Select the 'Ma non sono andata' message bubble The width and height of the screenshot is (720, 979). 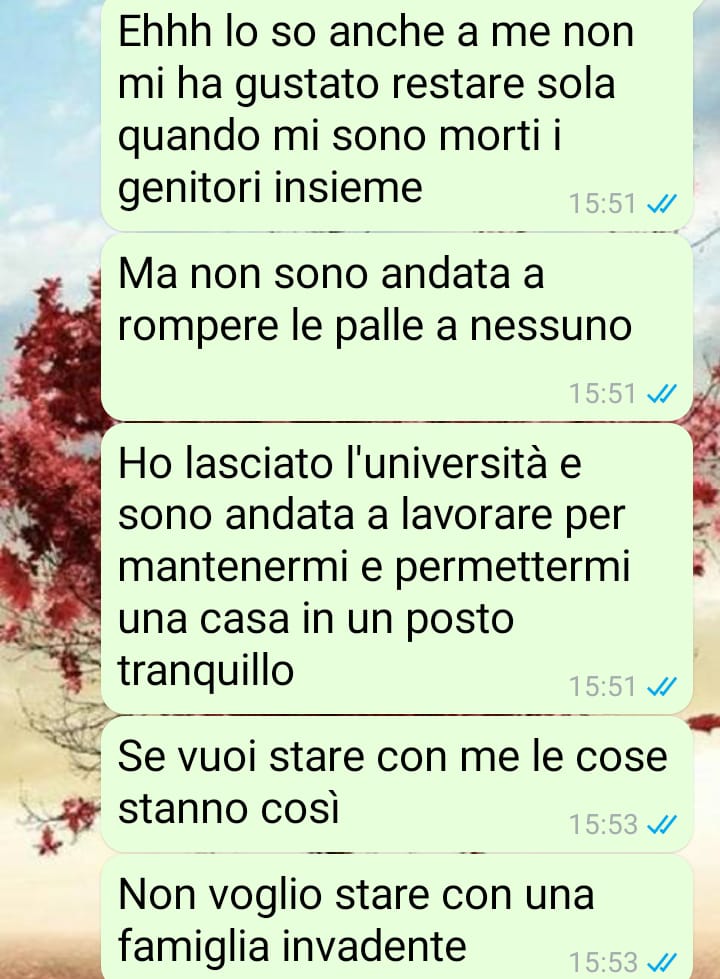pos(397,327)
